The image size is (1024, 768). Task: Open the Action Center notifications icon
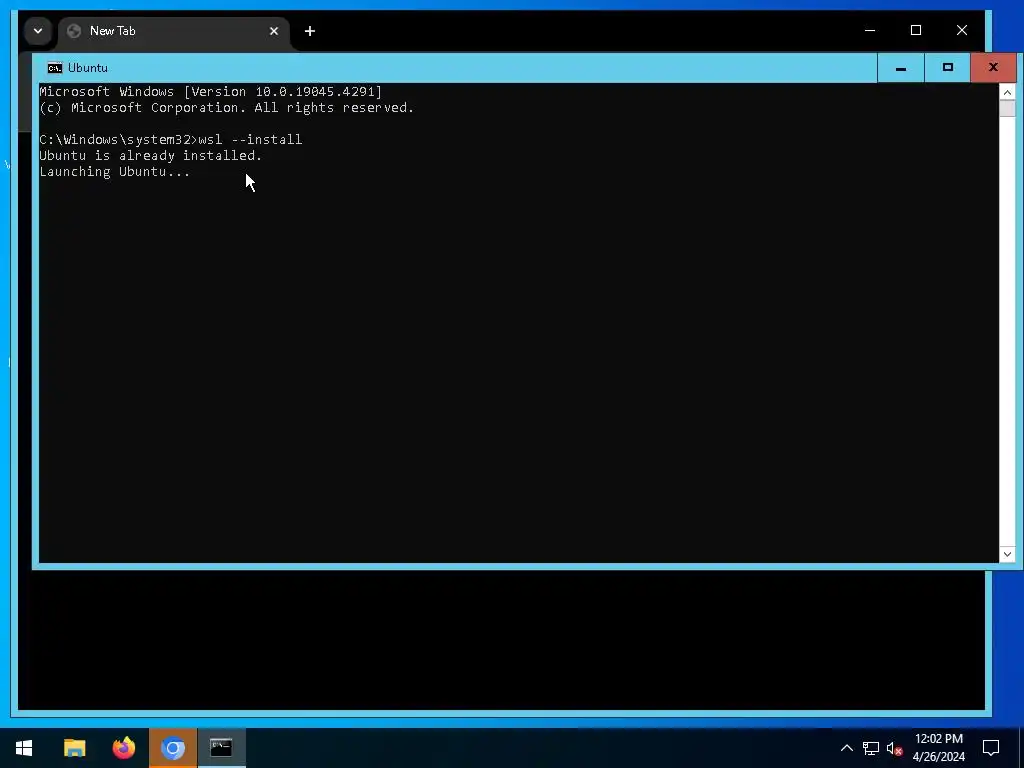pos(991,748)
